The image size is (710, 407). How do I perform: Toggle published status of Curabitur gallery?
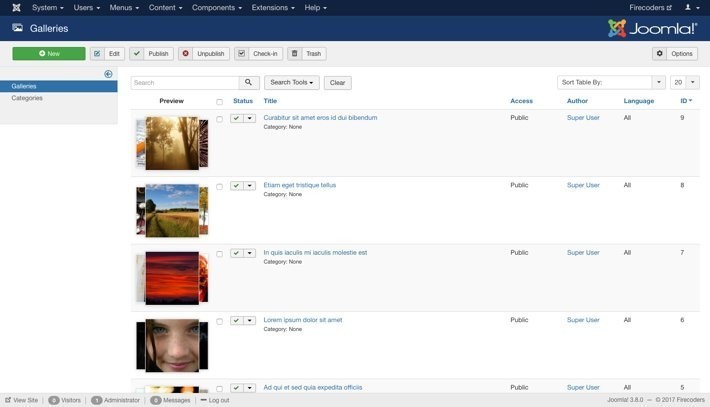pos(236,118)
